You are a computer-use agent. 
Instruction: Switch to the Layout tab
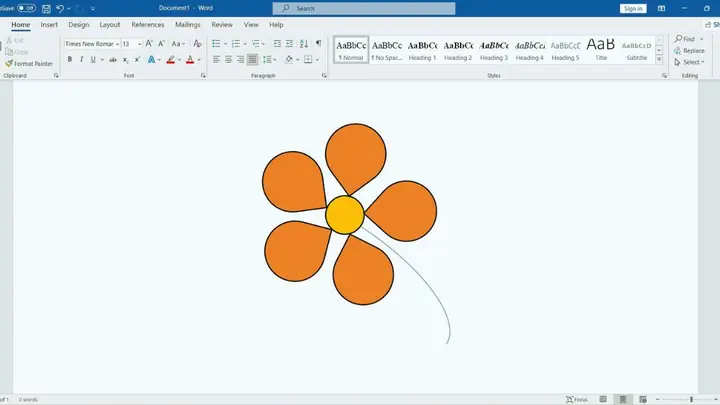coord(110,25)
